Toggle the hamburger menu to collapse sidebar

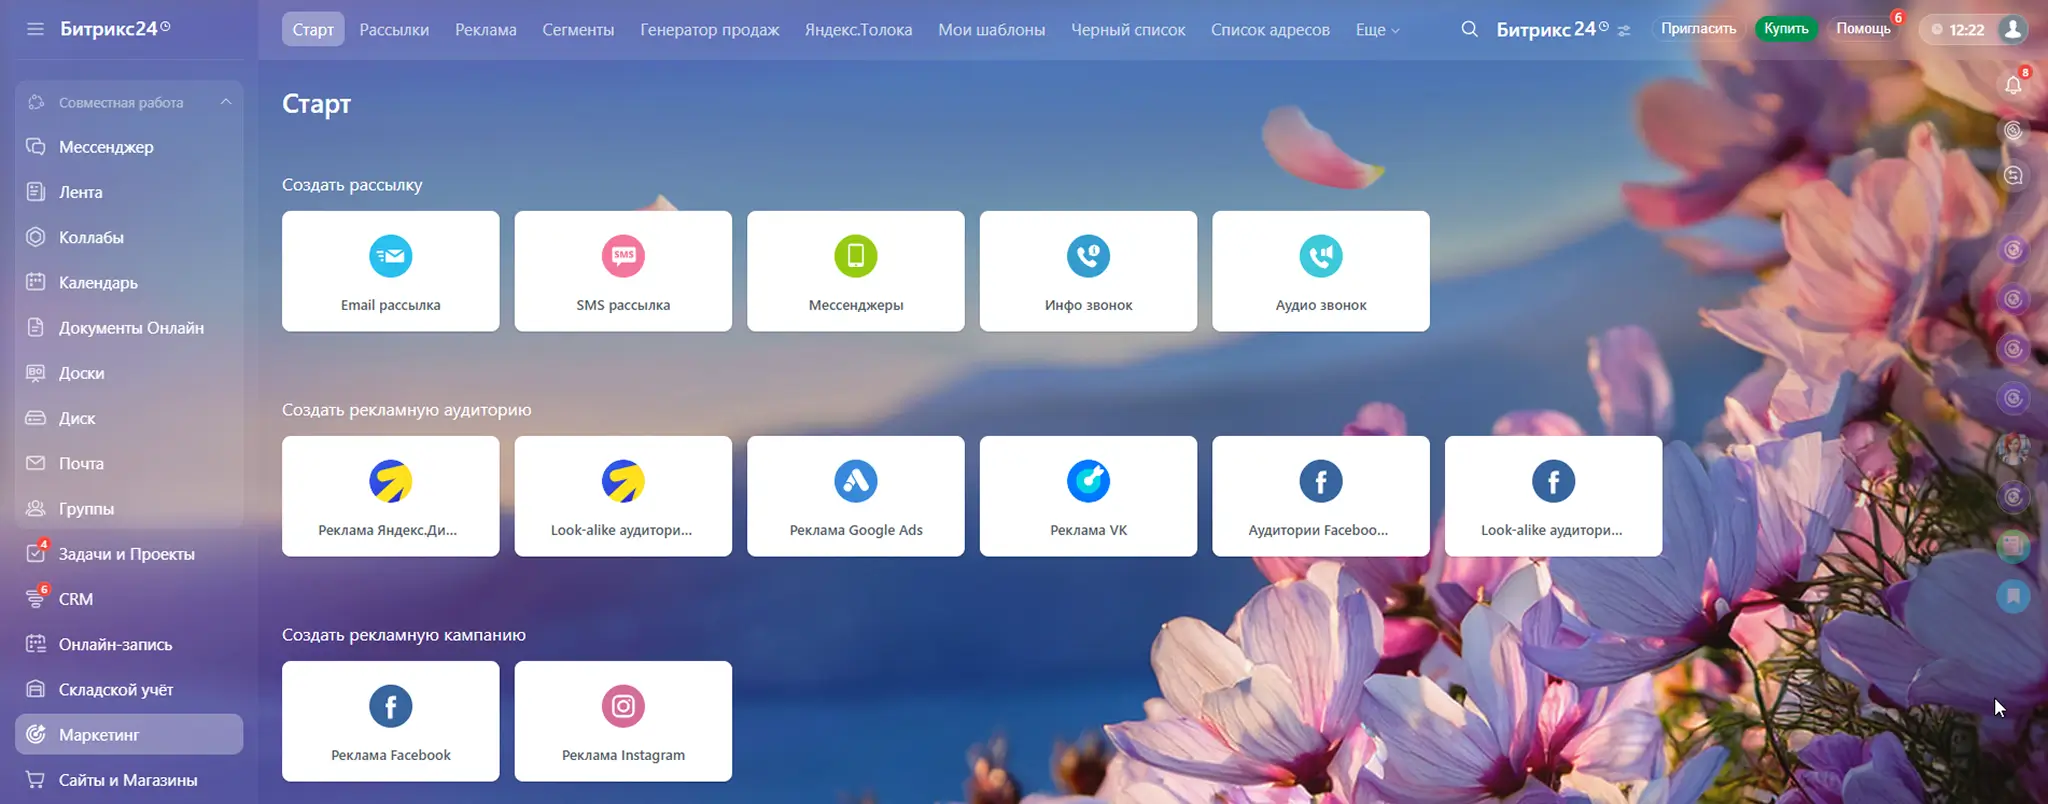tap(35, 29)
